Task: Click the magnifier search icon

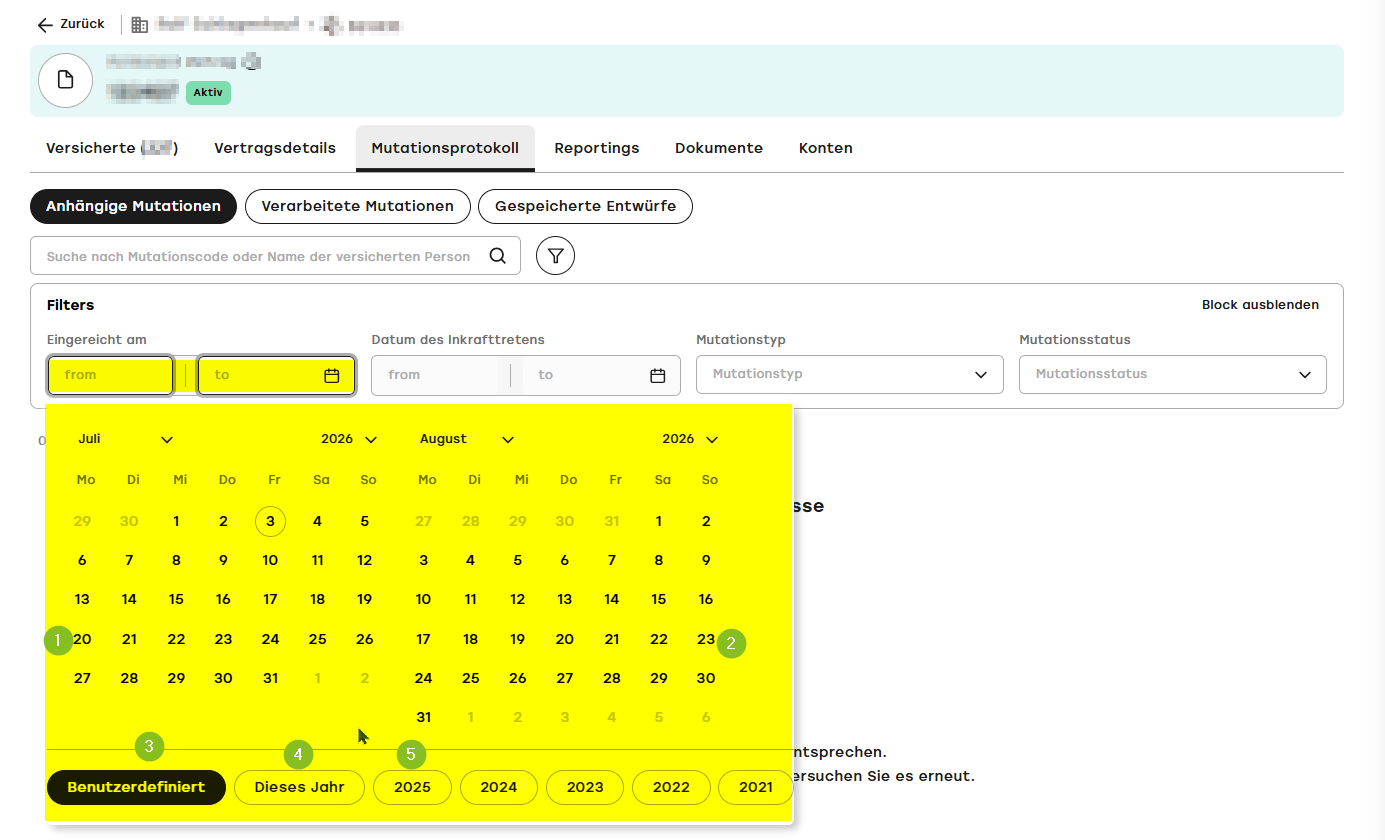Action: [x=497, y=256]
